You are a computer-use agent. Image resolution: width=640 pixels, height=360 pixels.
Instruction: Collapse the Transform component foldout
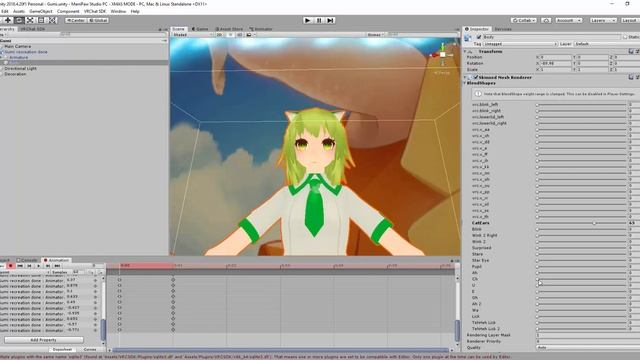click(465, 51)
